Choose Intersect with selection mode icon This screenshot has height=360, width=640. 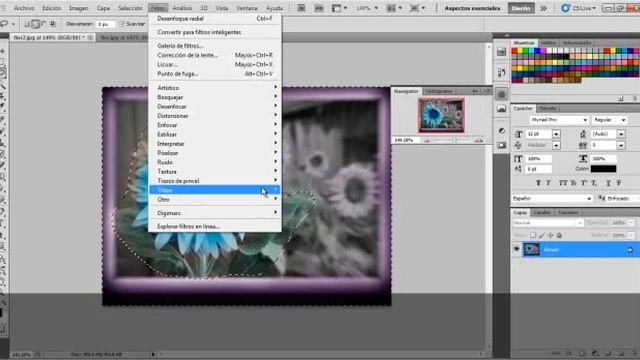(x=53, y=24)
